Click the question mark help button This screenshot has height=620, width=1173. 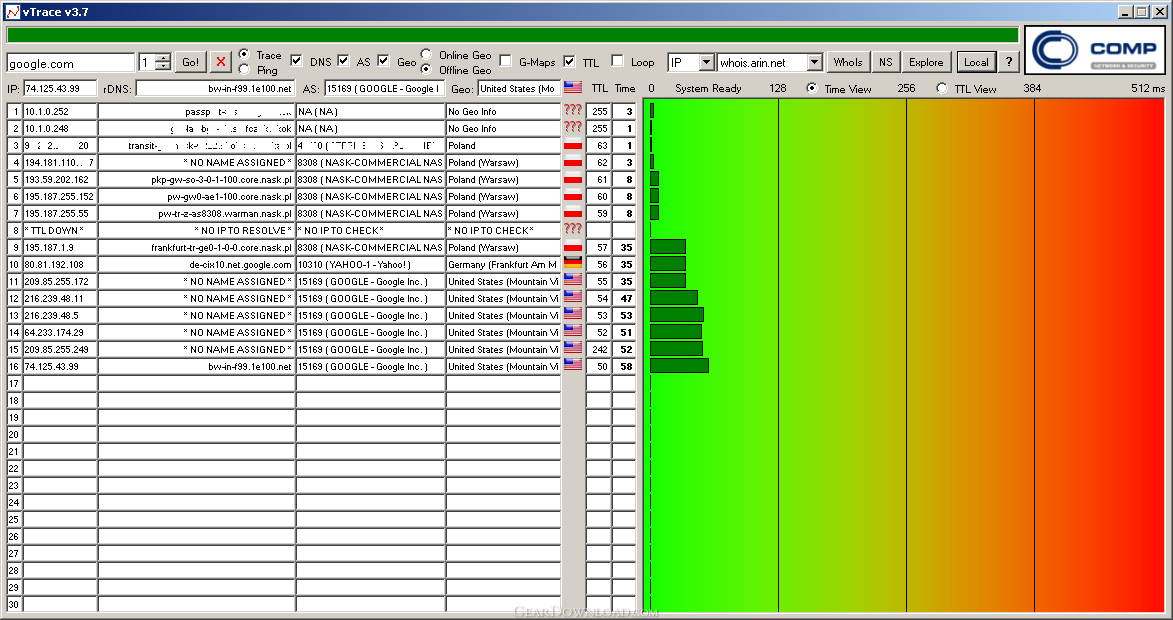[x=1008, y=62]
